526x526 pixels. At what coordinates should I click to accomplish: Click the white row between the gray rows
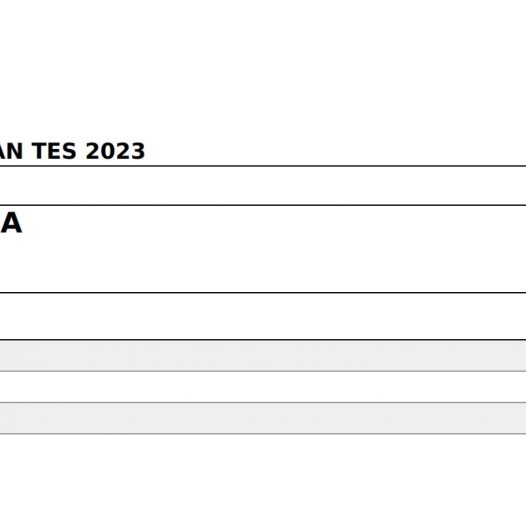263,387
